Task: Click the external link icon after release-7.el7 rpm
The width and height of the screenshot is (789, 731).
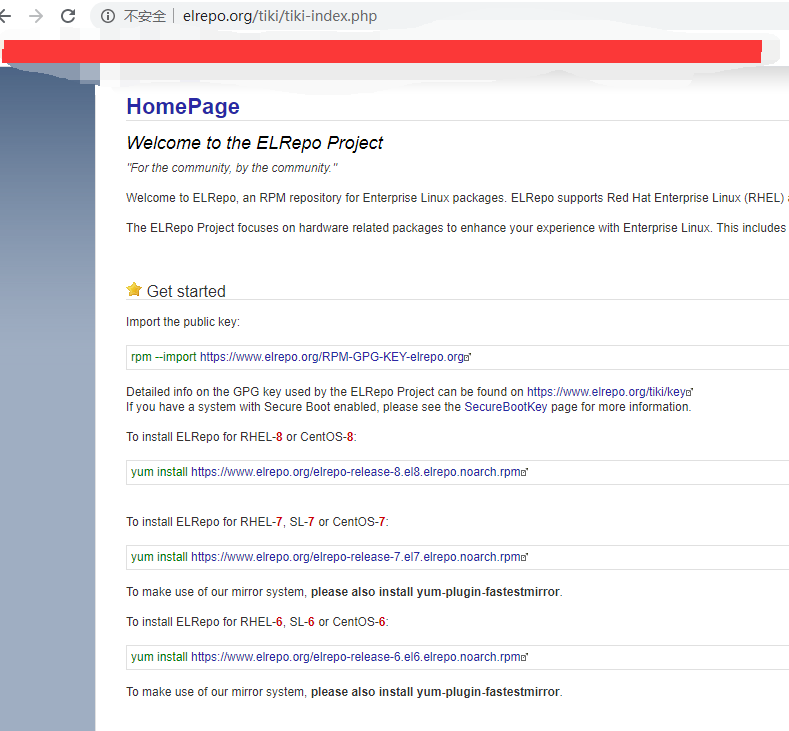Action: click(x=524, y=557)
